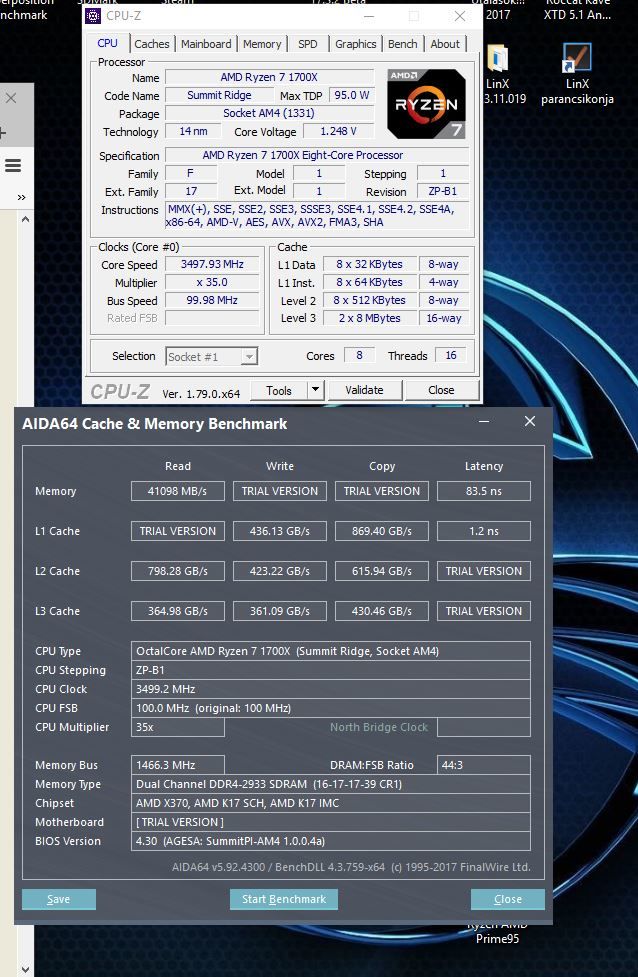This screenshot has width=638, height=977.
Task: Click the Level 3 cache 2 x 8 MBytes value
Action: coord(369,318)
